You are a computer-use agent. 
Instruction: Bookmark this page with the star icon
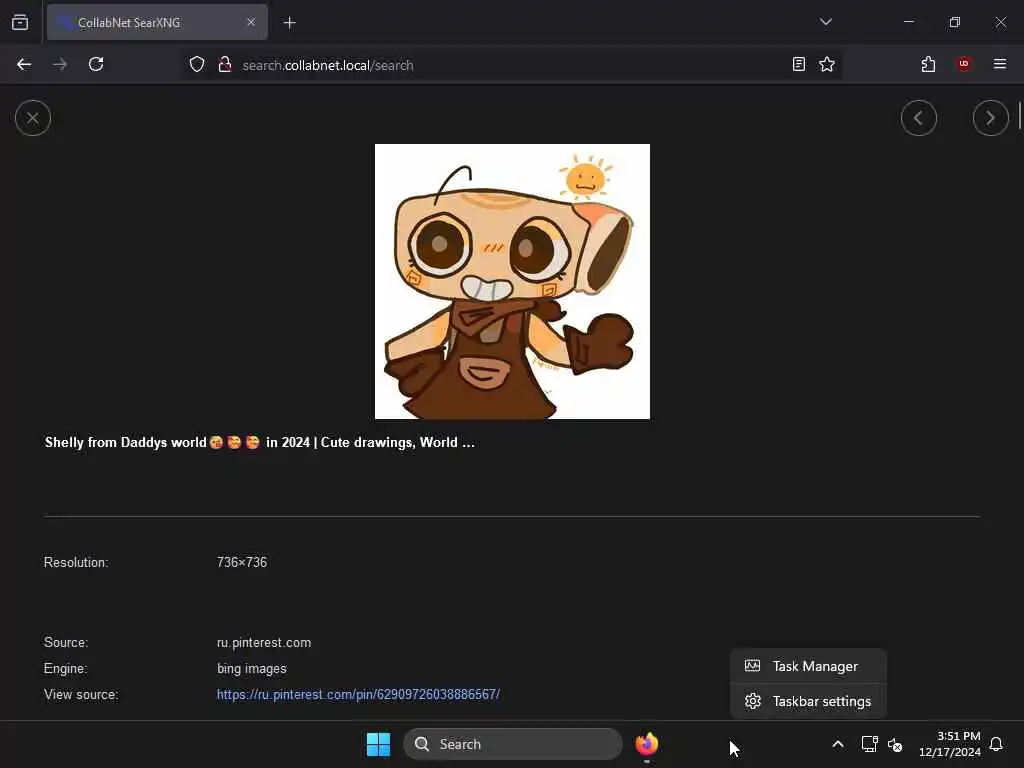point(827,65)
